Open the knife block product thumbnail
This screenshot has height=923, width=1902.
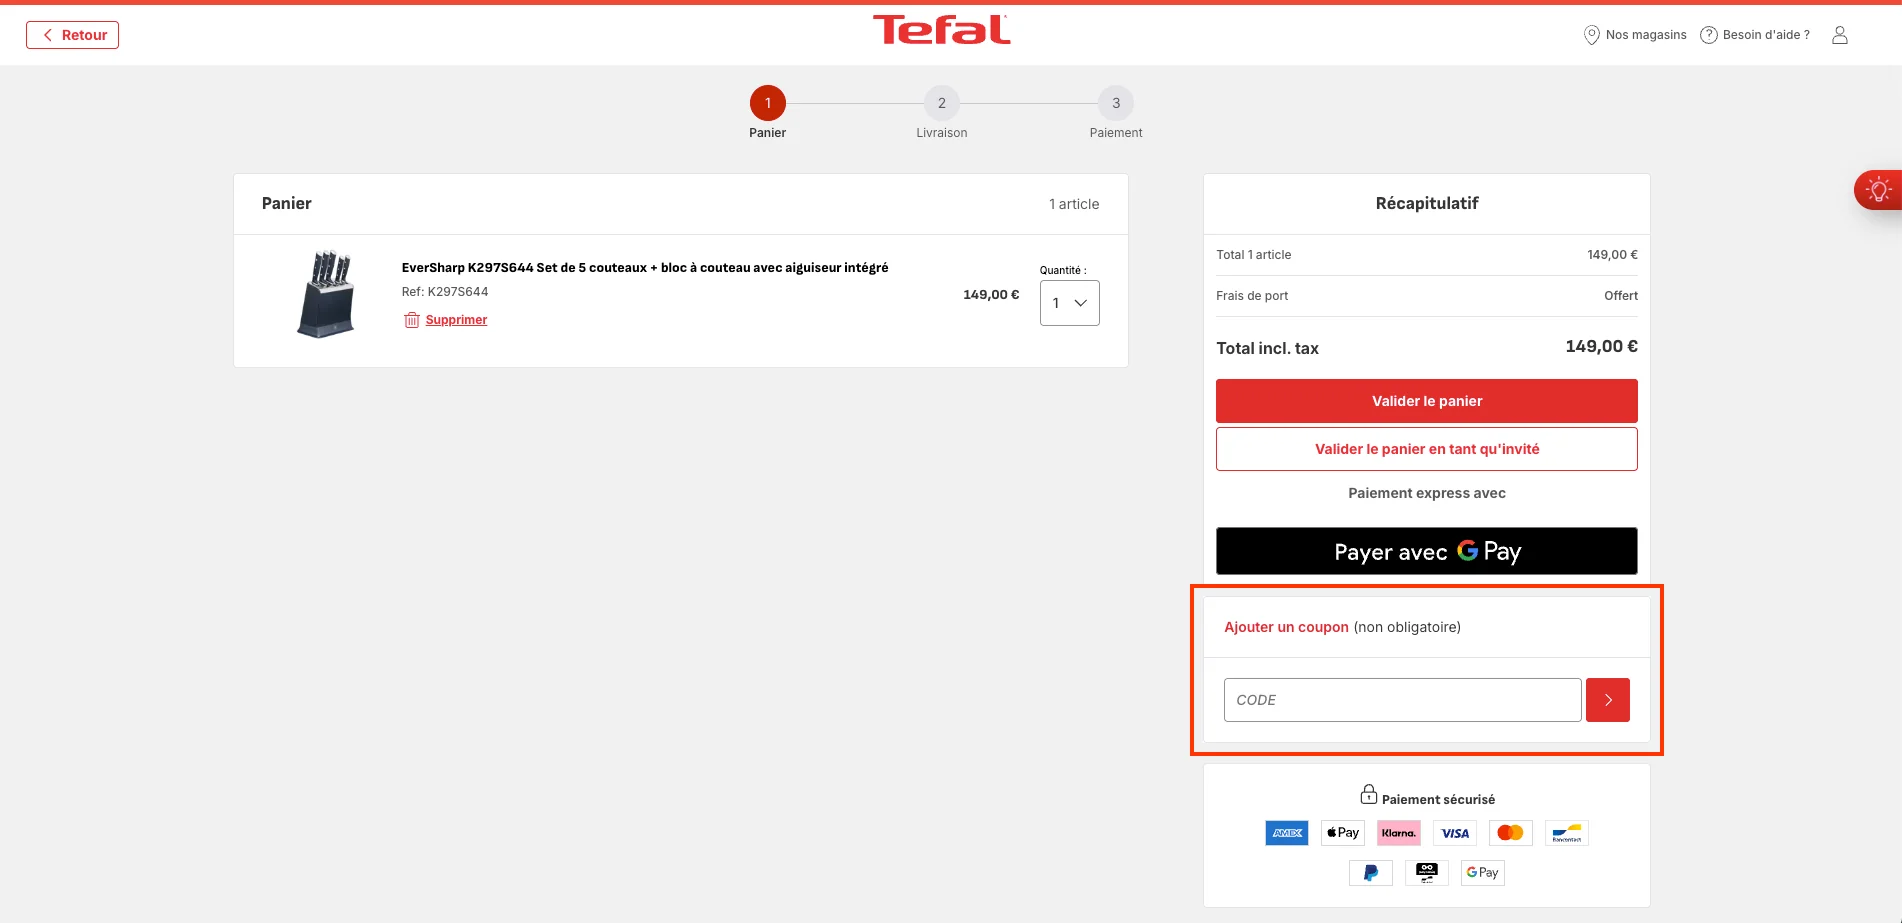pyautogui.click(x=326, y=294)
